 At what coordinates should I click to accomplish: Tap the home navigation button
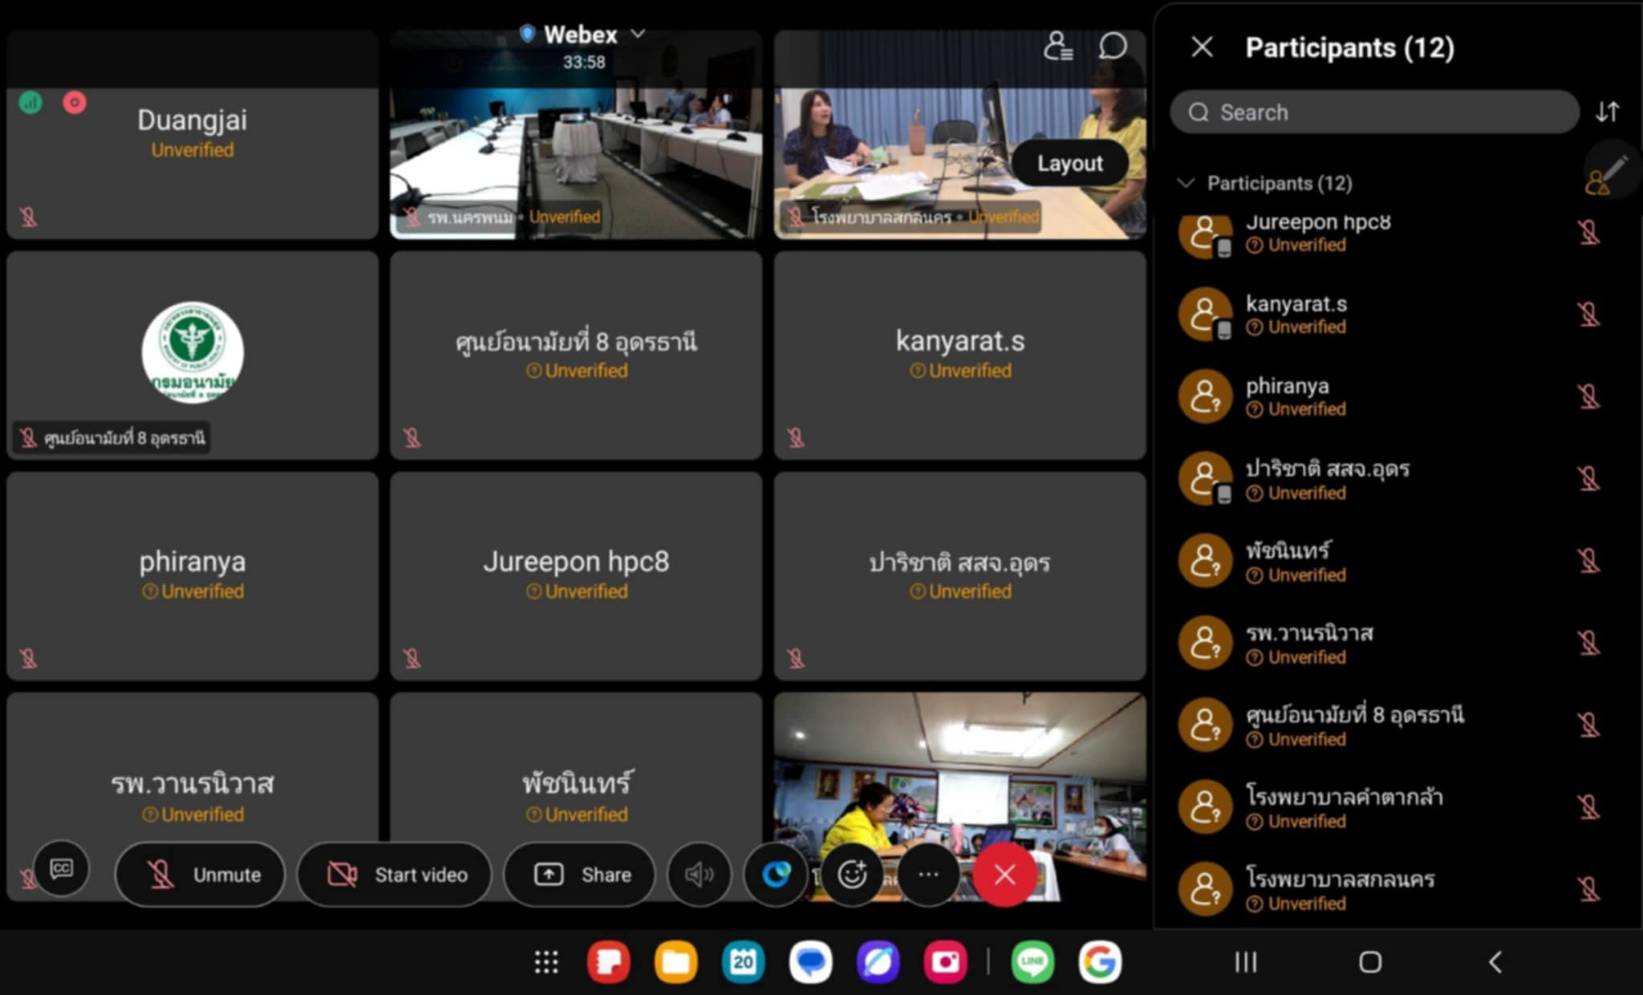tap(1370, 962)
